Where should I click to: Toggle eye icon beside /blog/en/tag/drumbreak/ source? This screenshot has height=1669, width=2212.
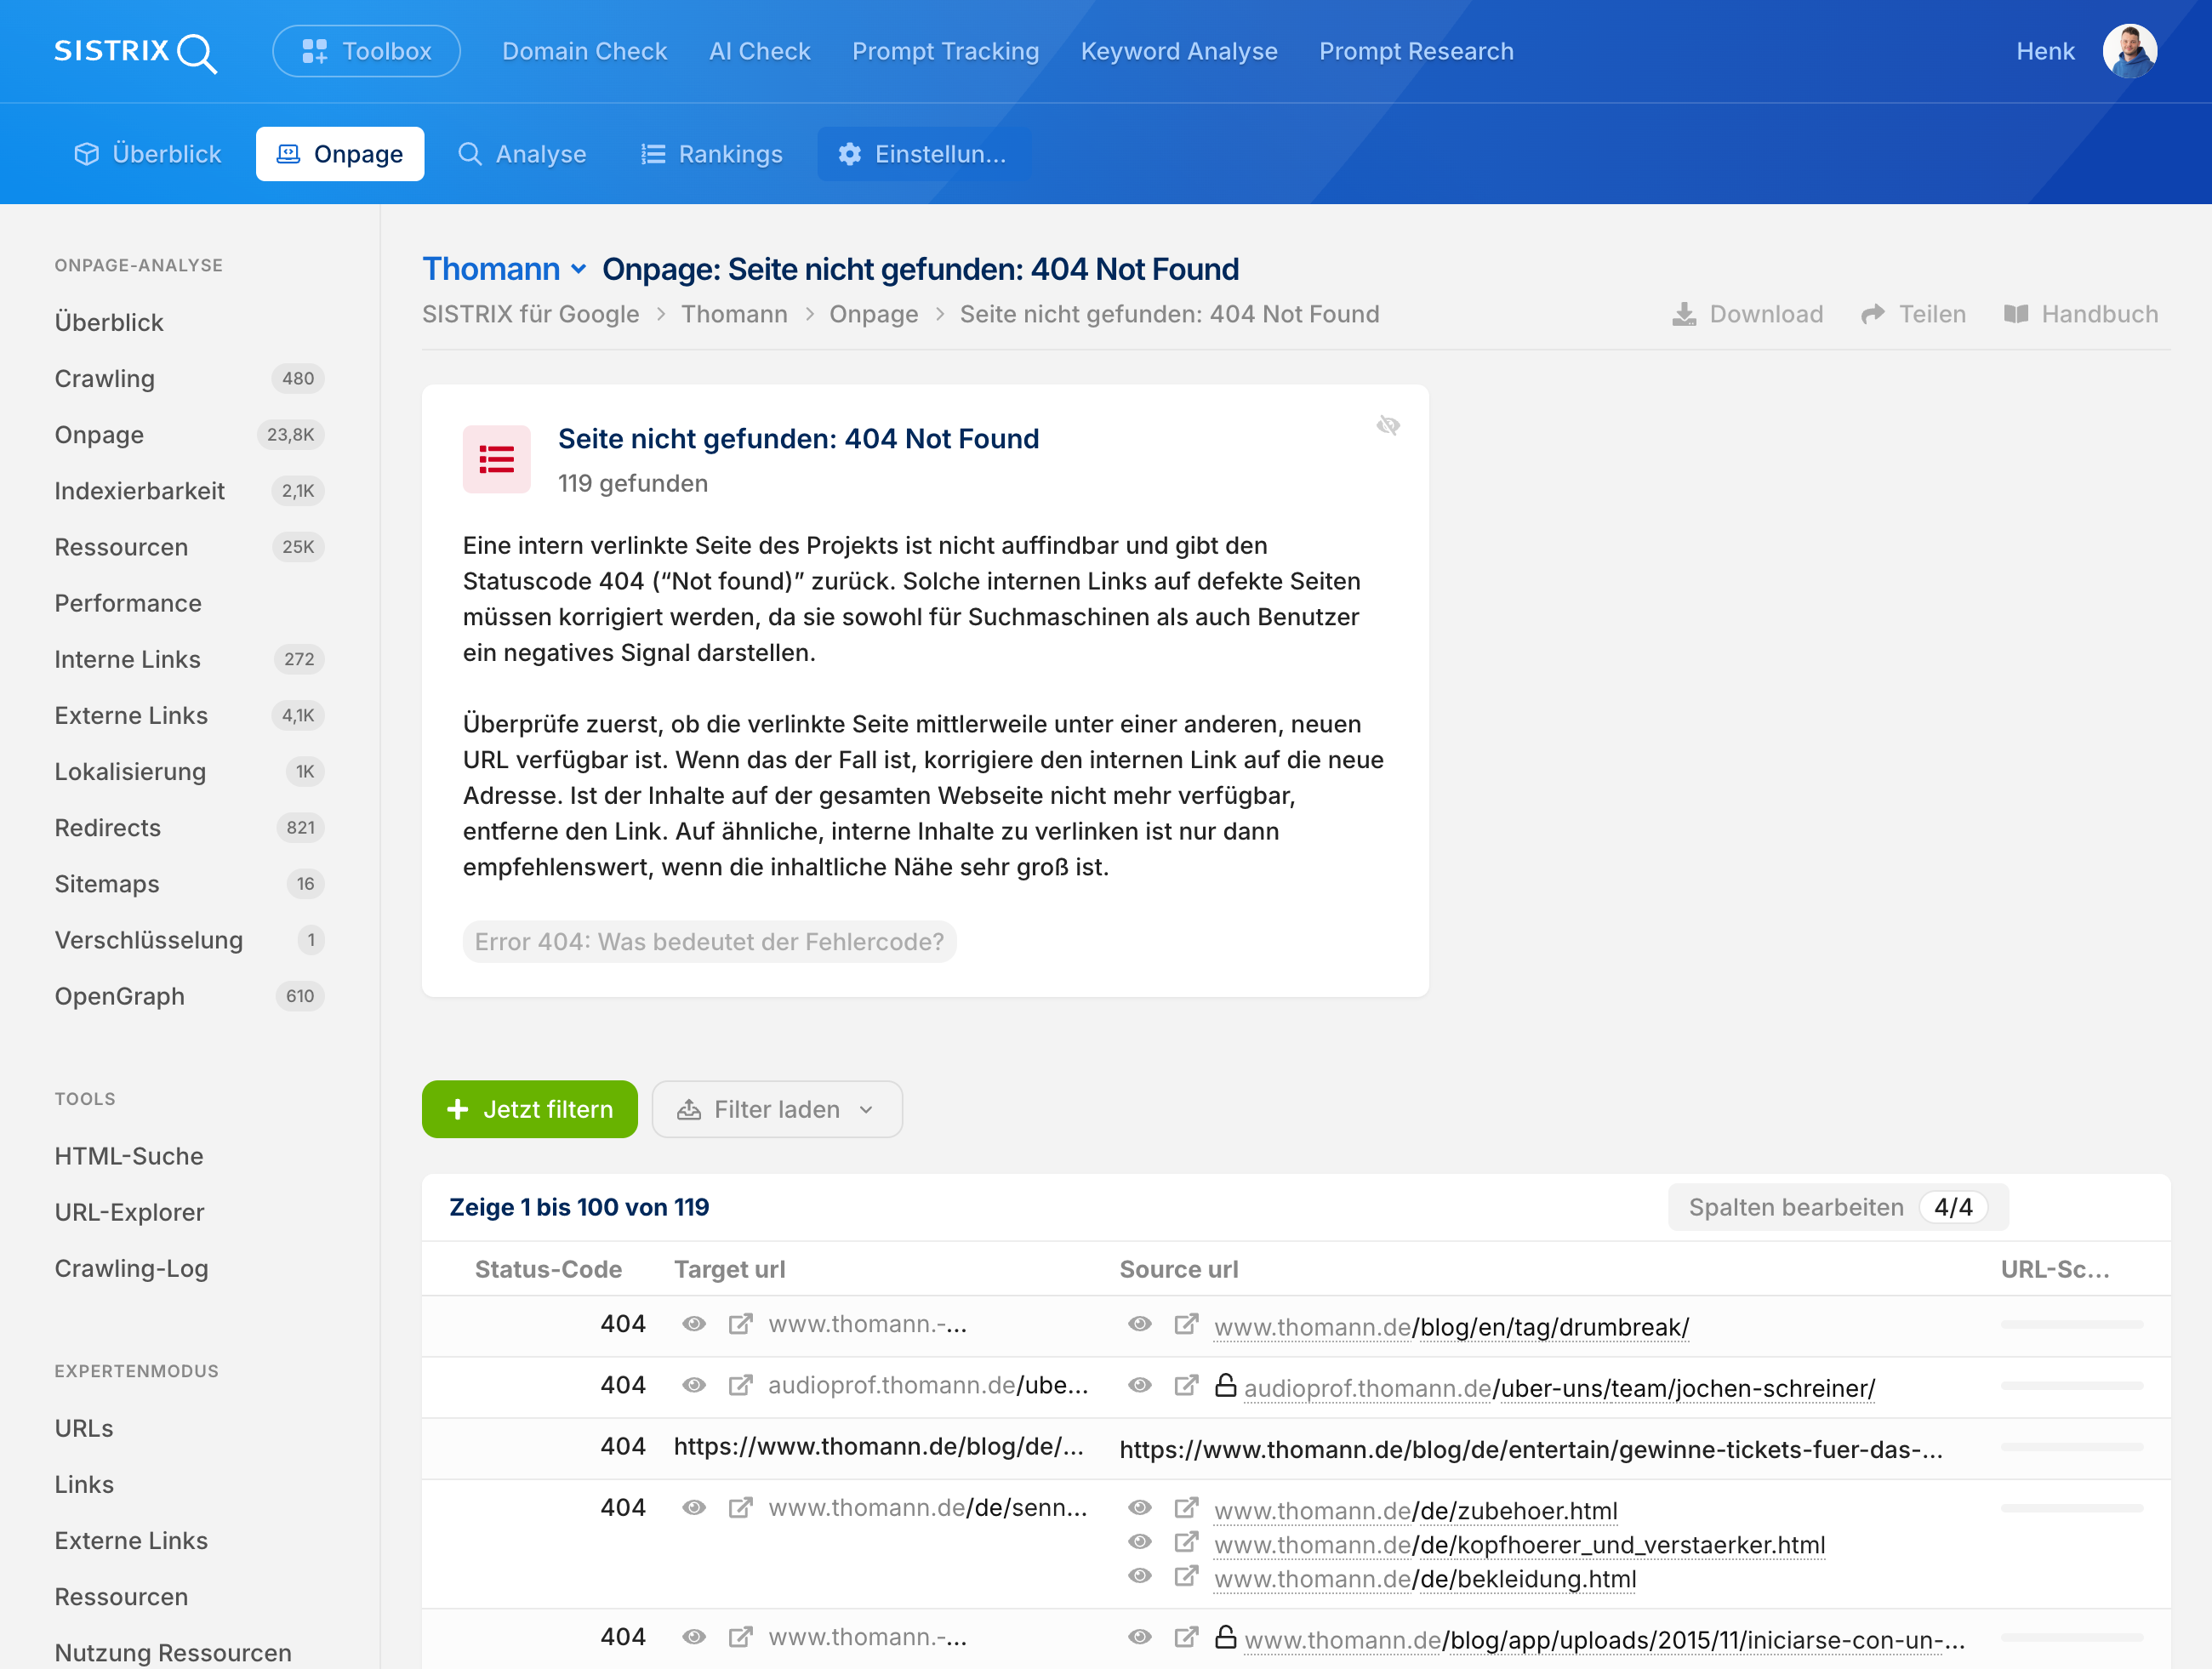pyautogui.click(x=1139, y=1324)
